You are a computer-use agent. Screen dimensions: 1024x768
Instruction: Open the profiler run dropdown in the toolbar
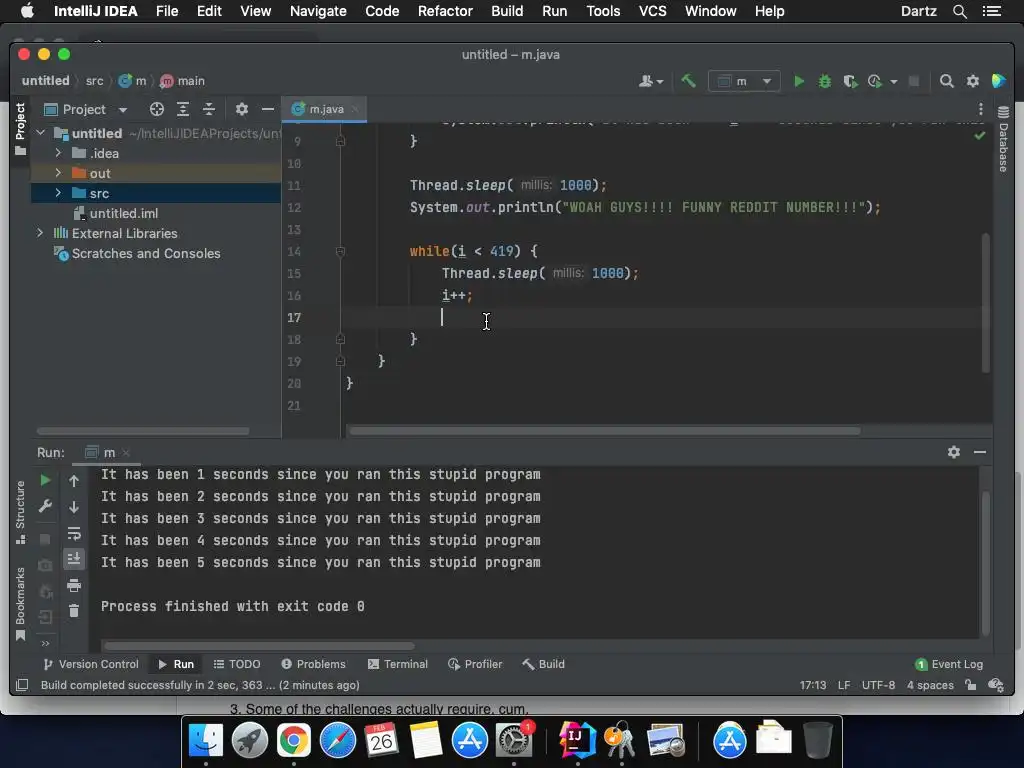point(893,82)
